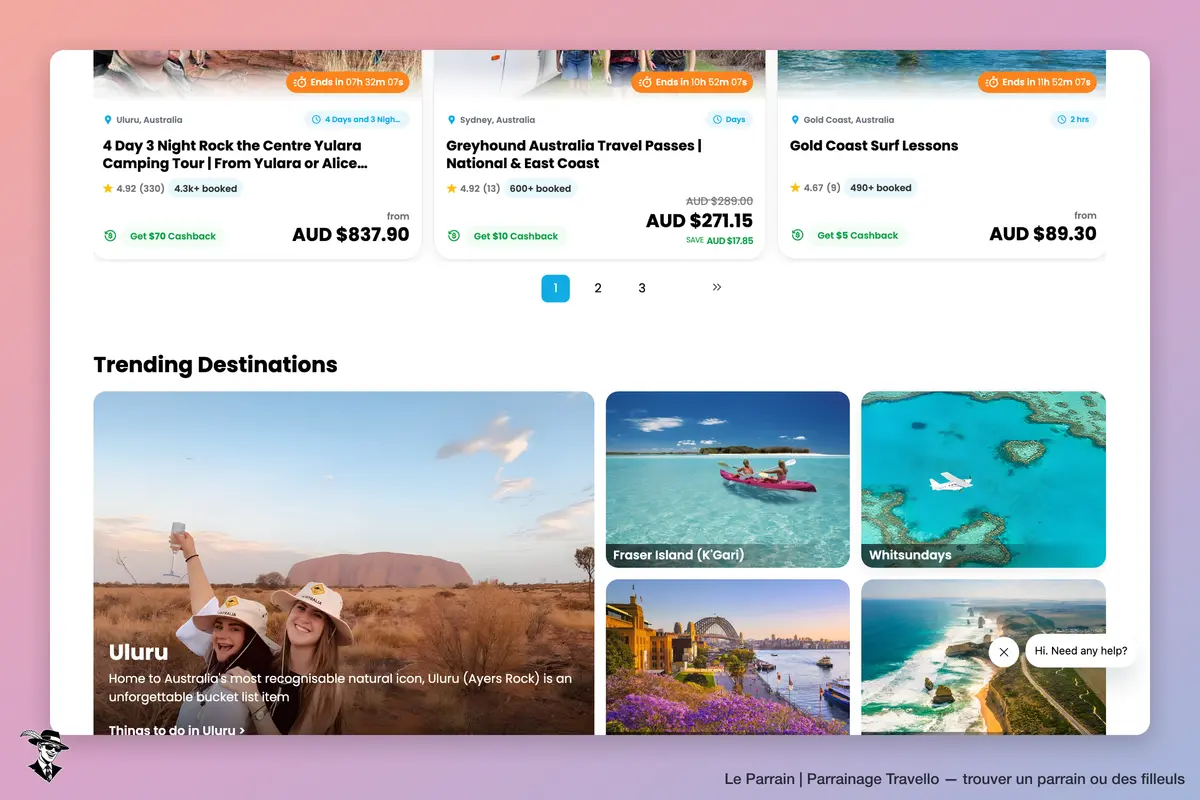Open the 4 Day 3 Night Rock the Centre tour
Image resolution: width=1200 pixels, height=800 pixels.
236,154
